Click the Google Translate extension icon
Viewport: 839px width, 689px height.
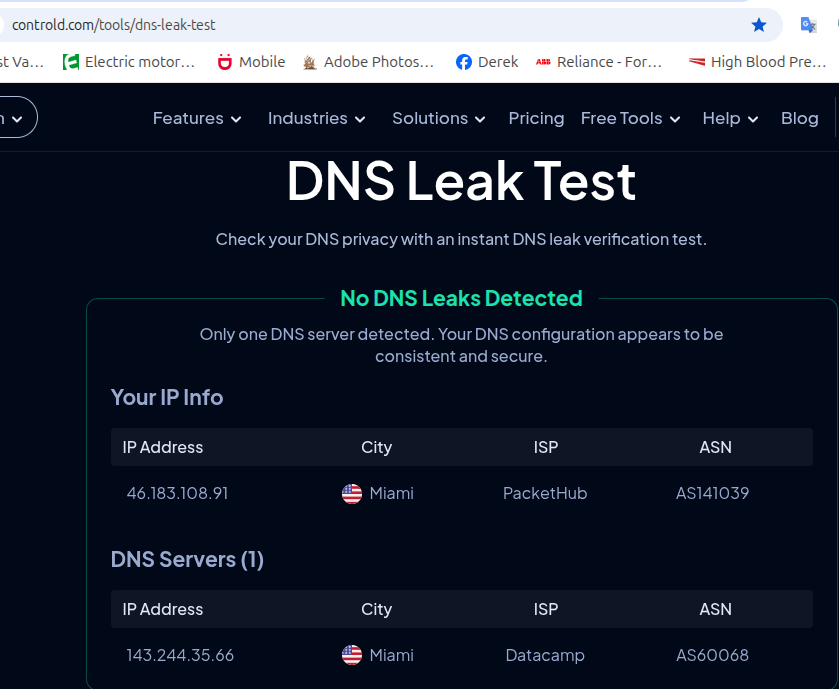pos(808,25)
